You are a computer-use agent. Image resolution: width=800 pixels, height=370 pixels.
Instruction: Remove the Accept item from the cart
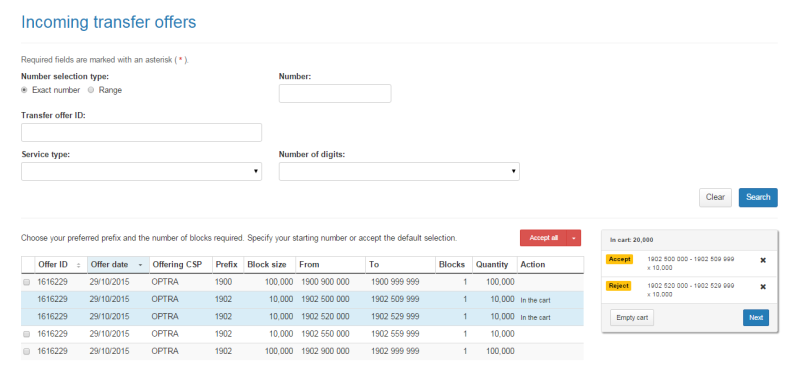click(763, 260)
